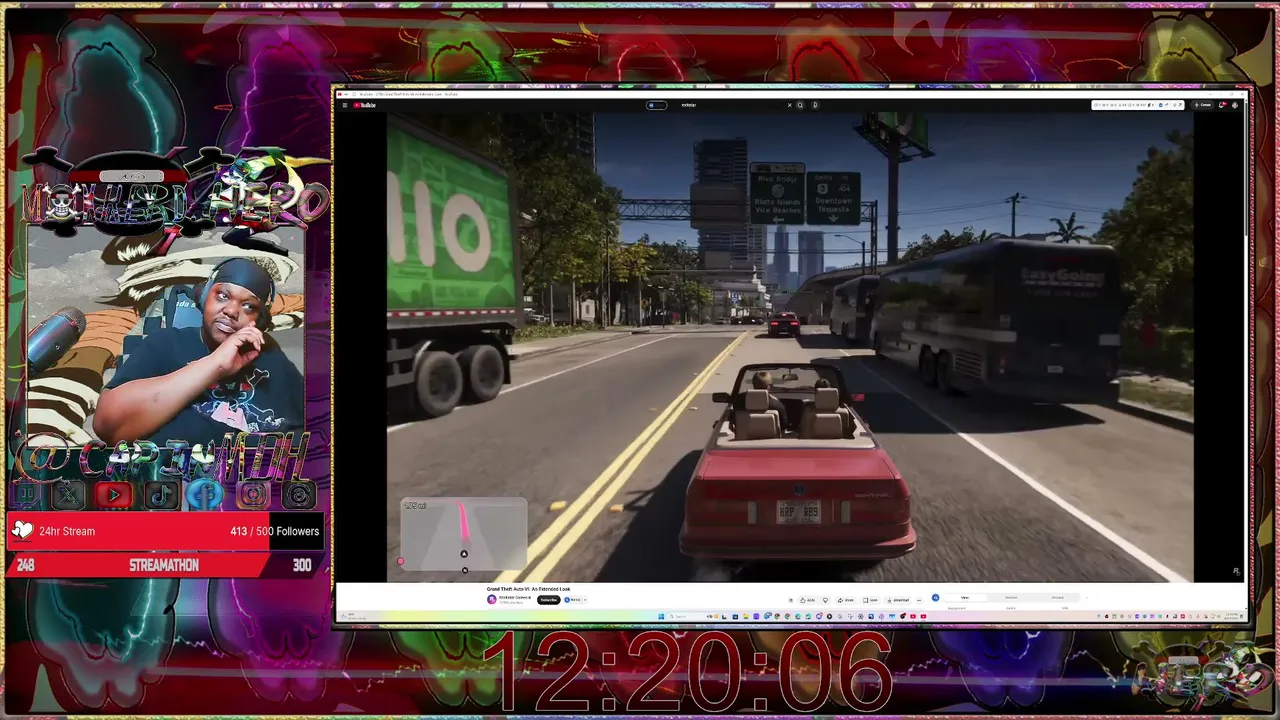The width and height of the screenshot is (1280, 720).
Task: Clear the YouTube search query
Action: coord(789,105)
